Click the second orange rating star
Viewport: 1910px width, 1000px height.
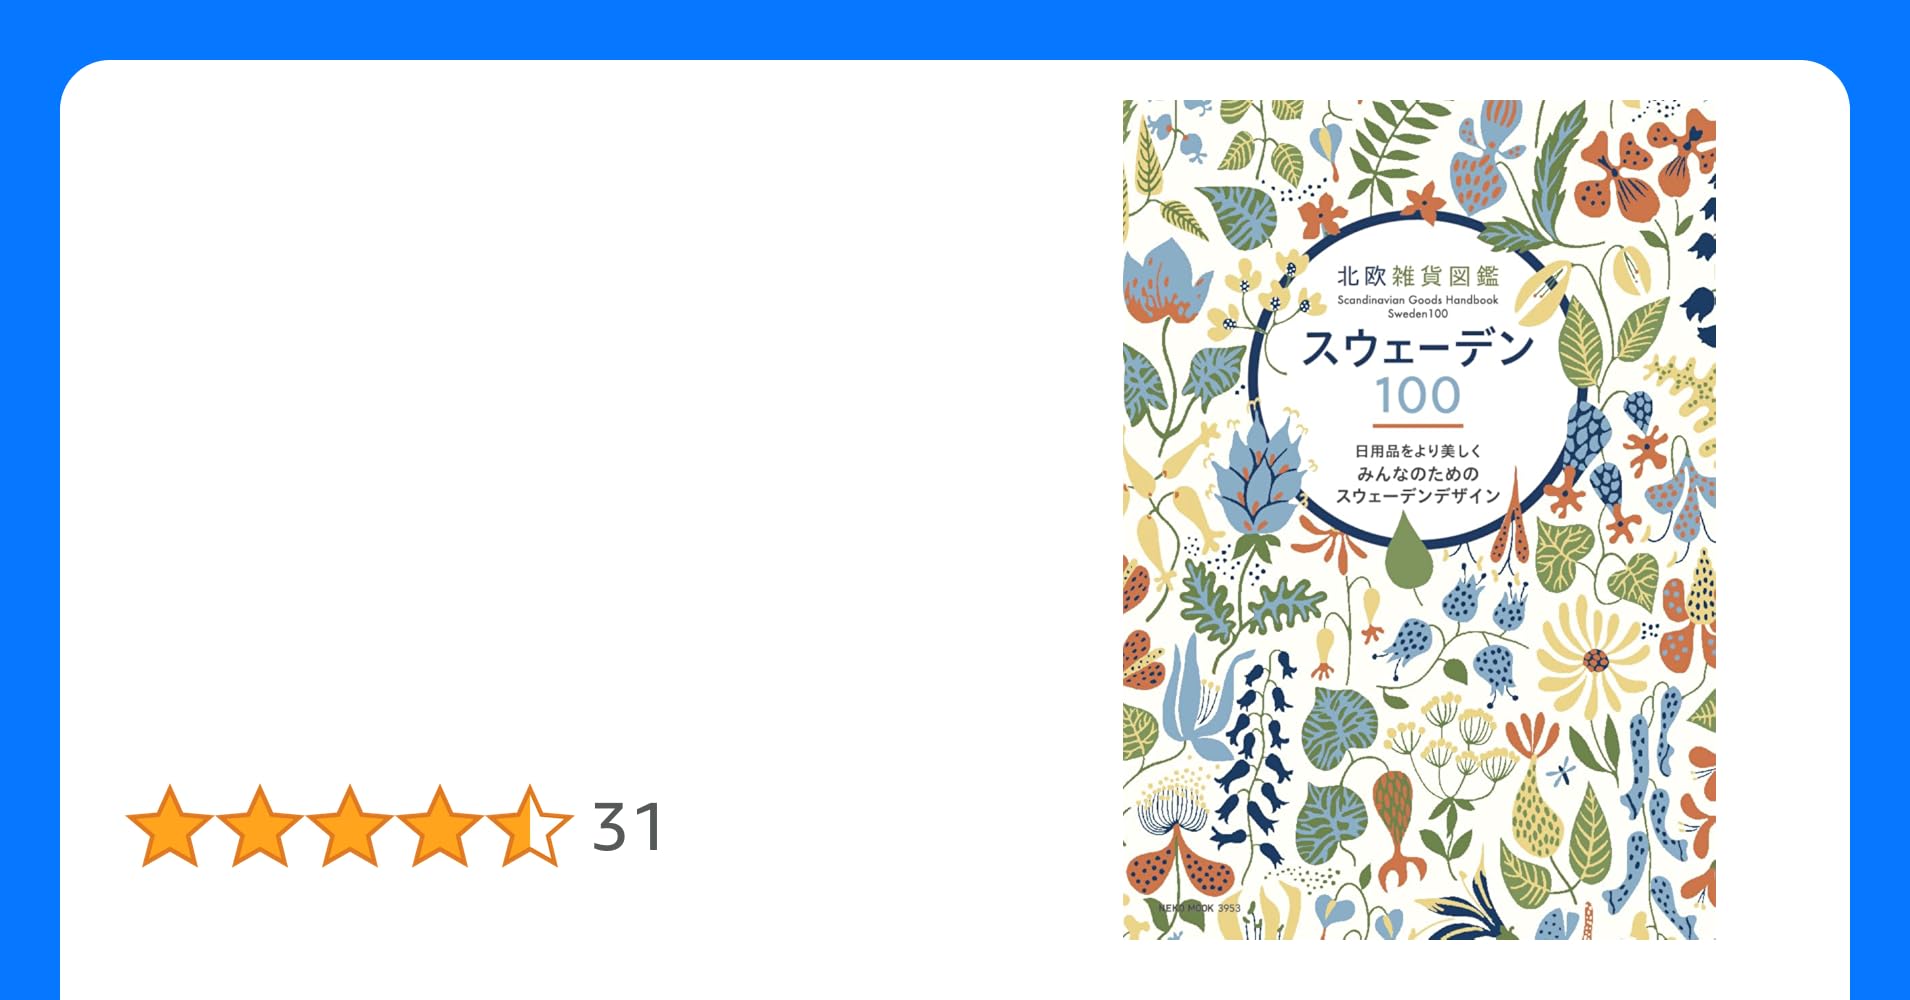pos(260,825)
